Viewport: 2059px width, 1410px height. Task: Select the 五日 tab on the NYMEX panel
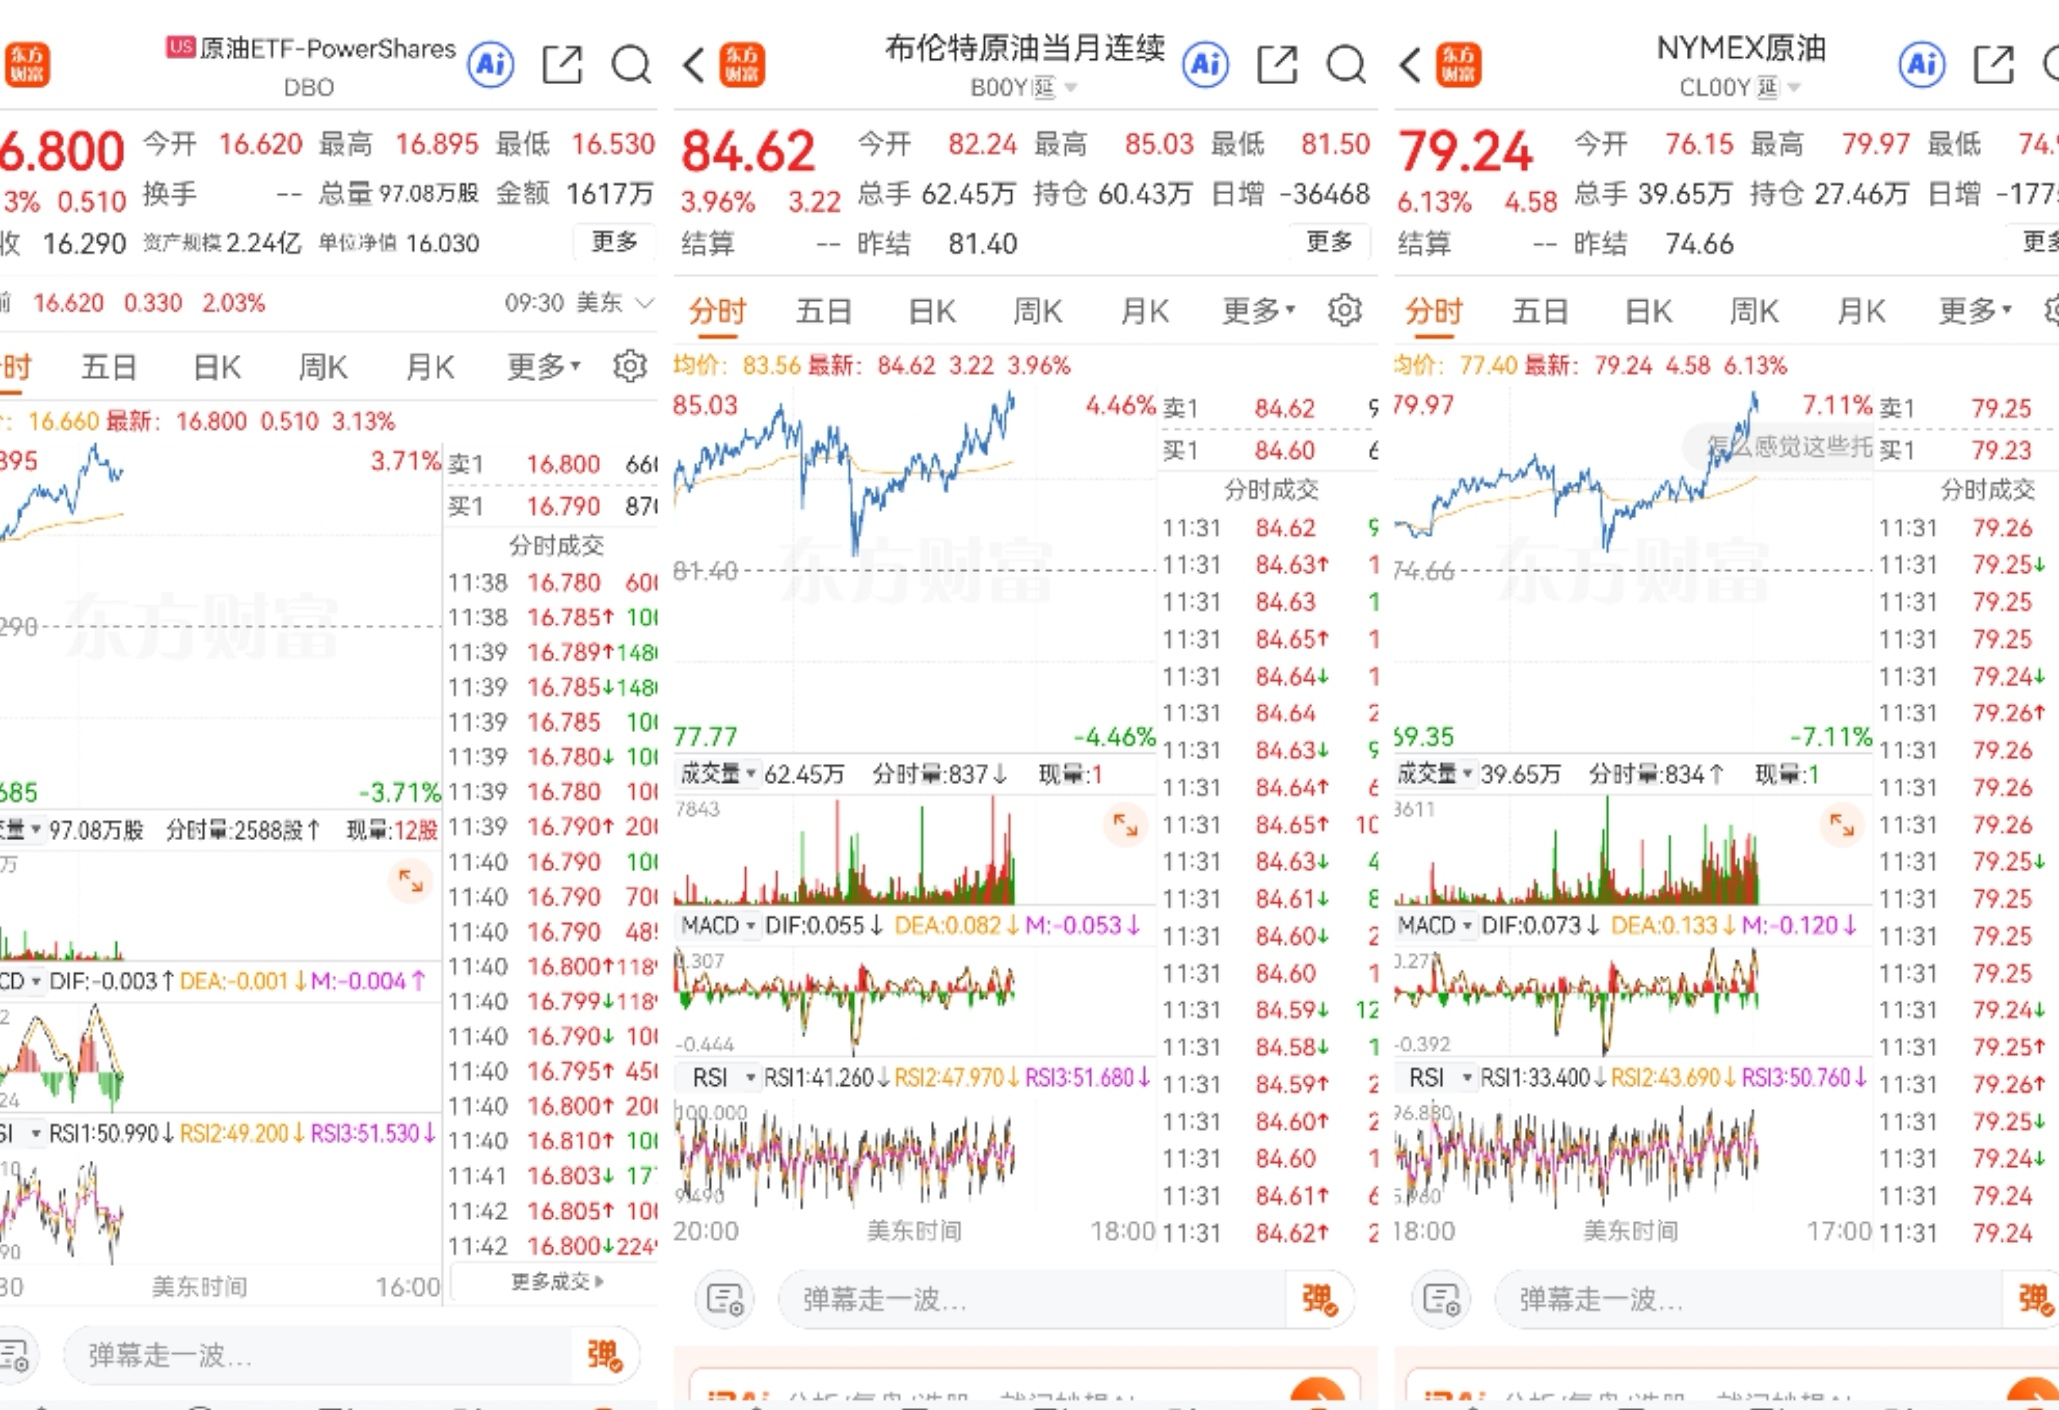[x=1540, y=311]
